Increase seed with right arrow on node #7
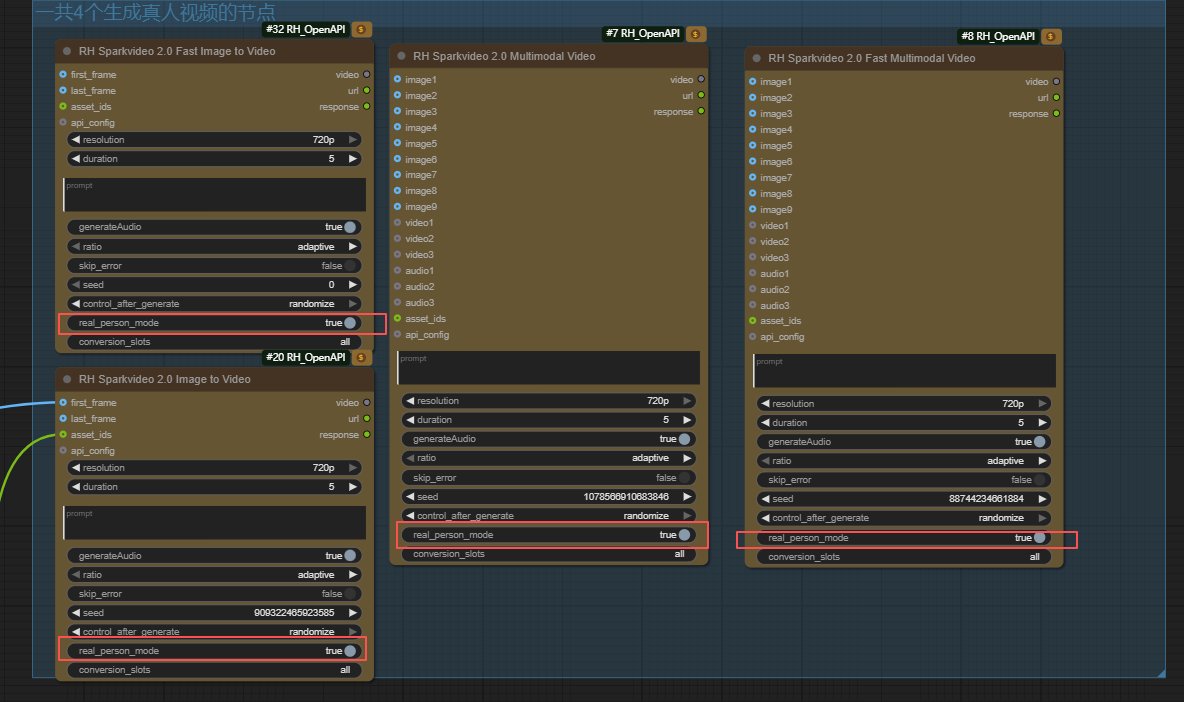 (687, 497)
